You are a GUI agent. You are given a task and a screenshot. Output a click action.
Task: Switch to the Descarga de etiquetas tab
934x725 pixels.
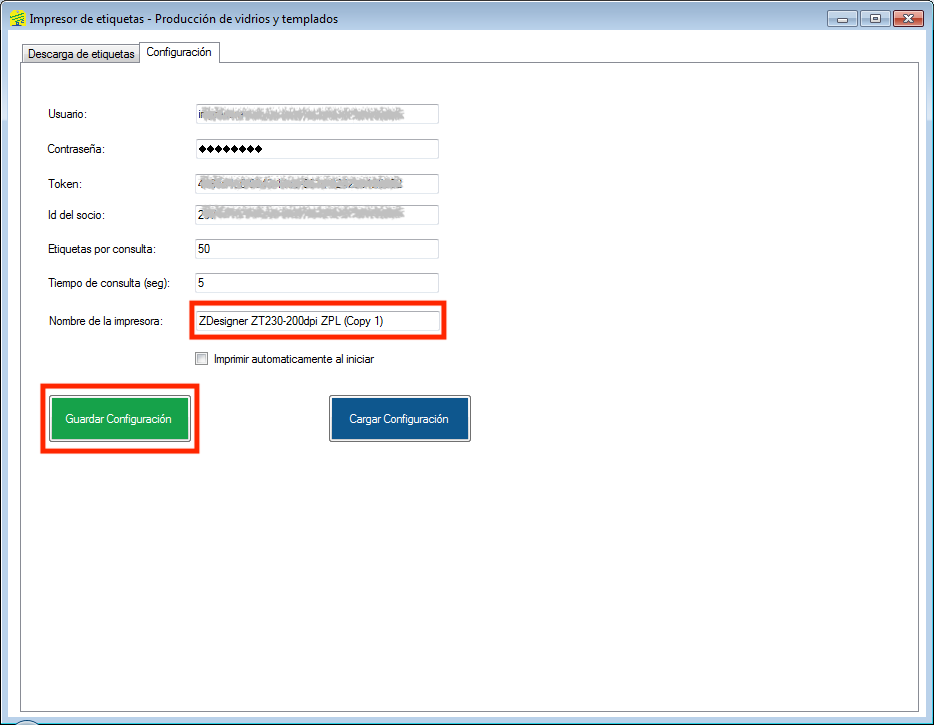click(81, 54)
